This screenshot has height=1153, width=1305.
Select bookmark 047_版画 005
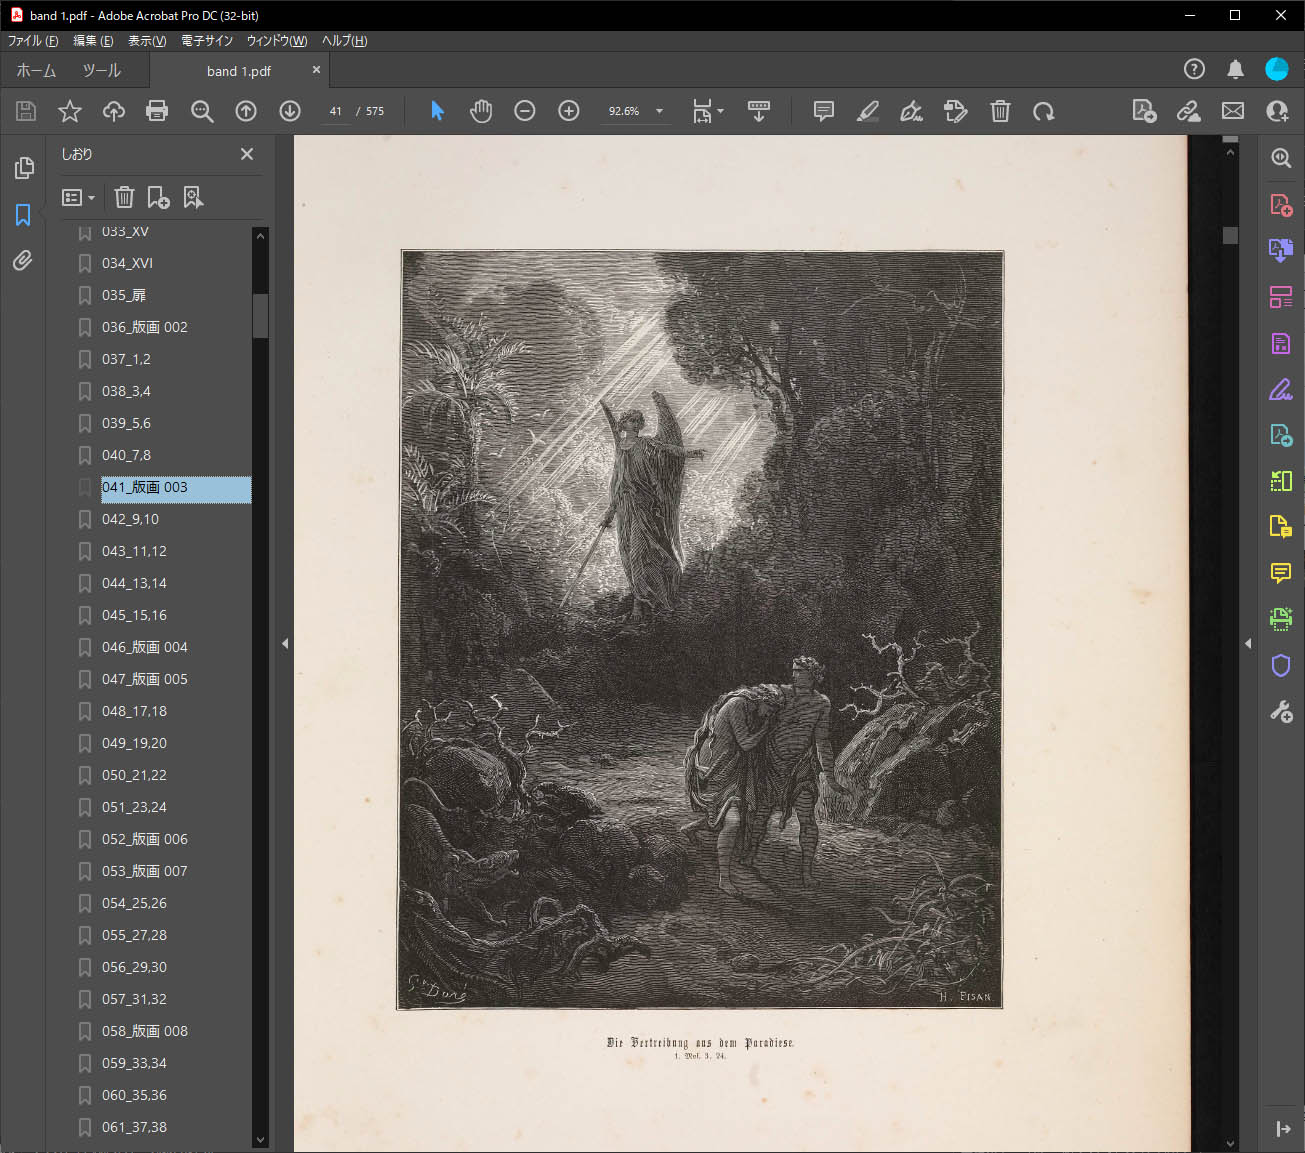[145, 679]
